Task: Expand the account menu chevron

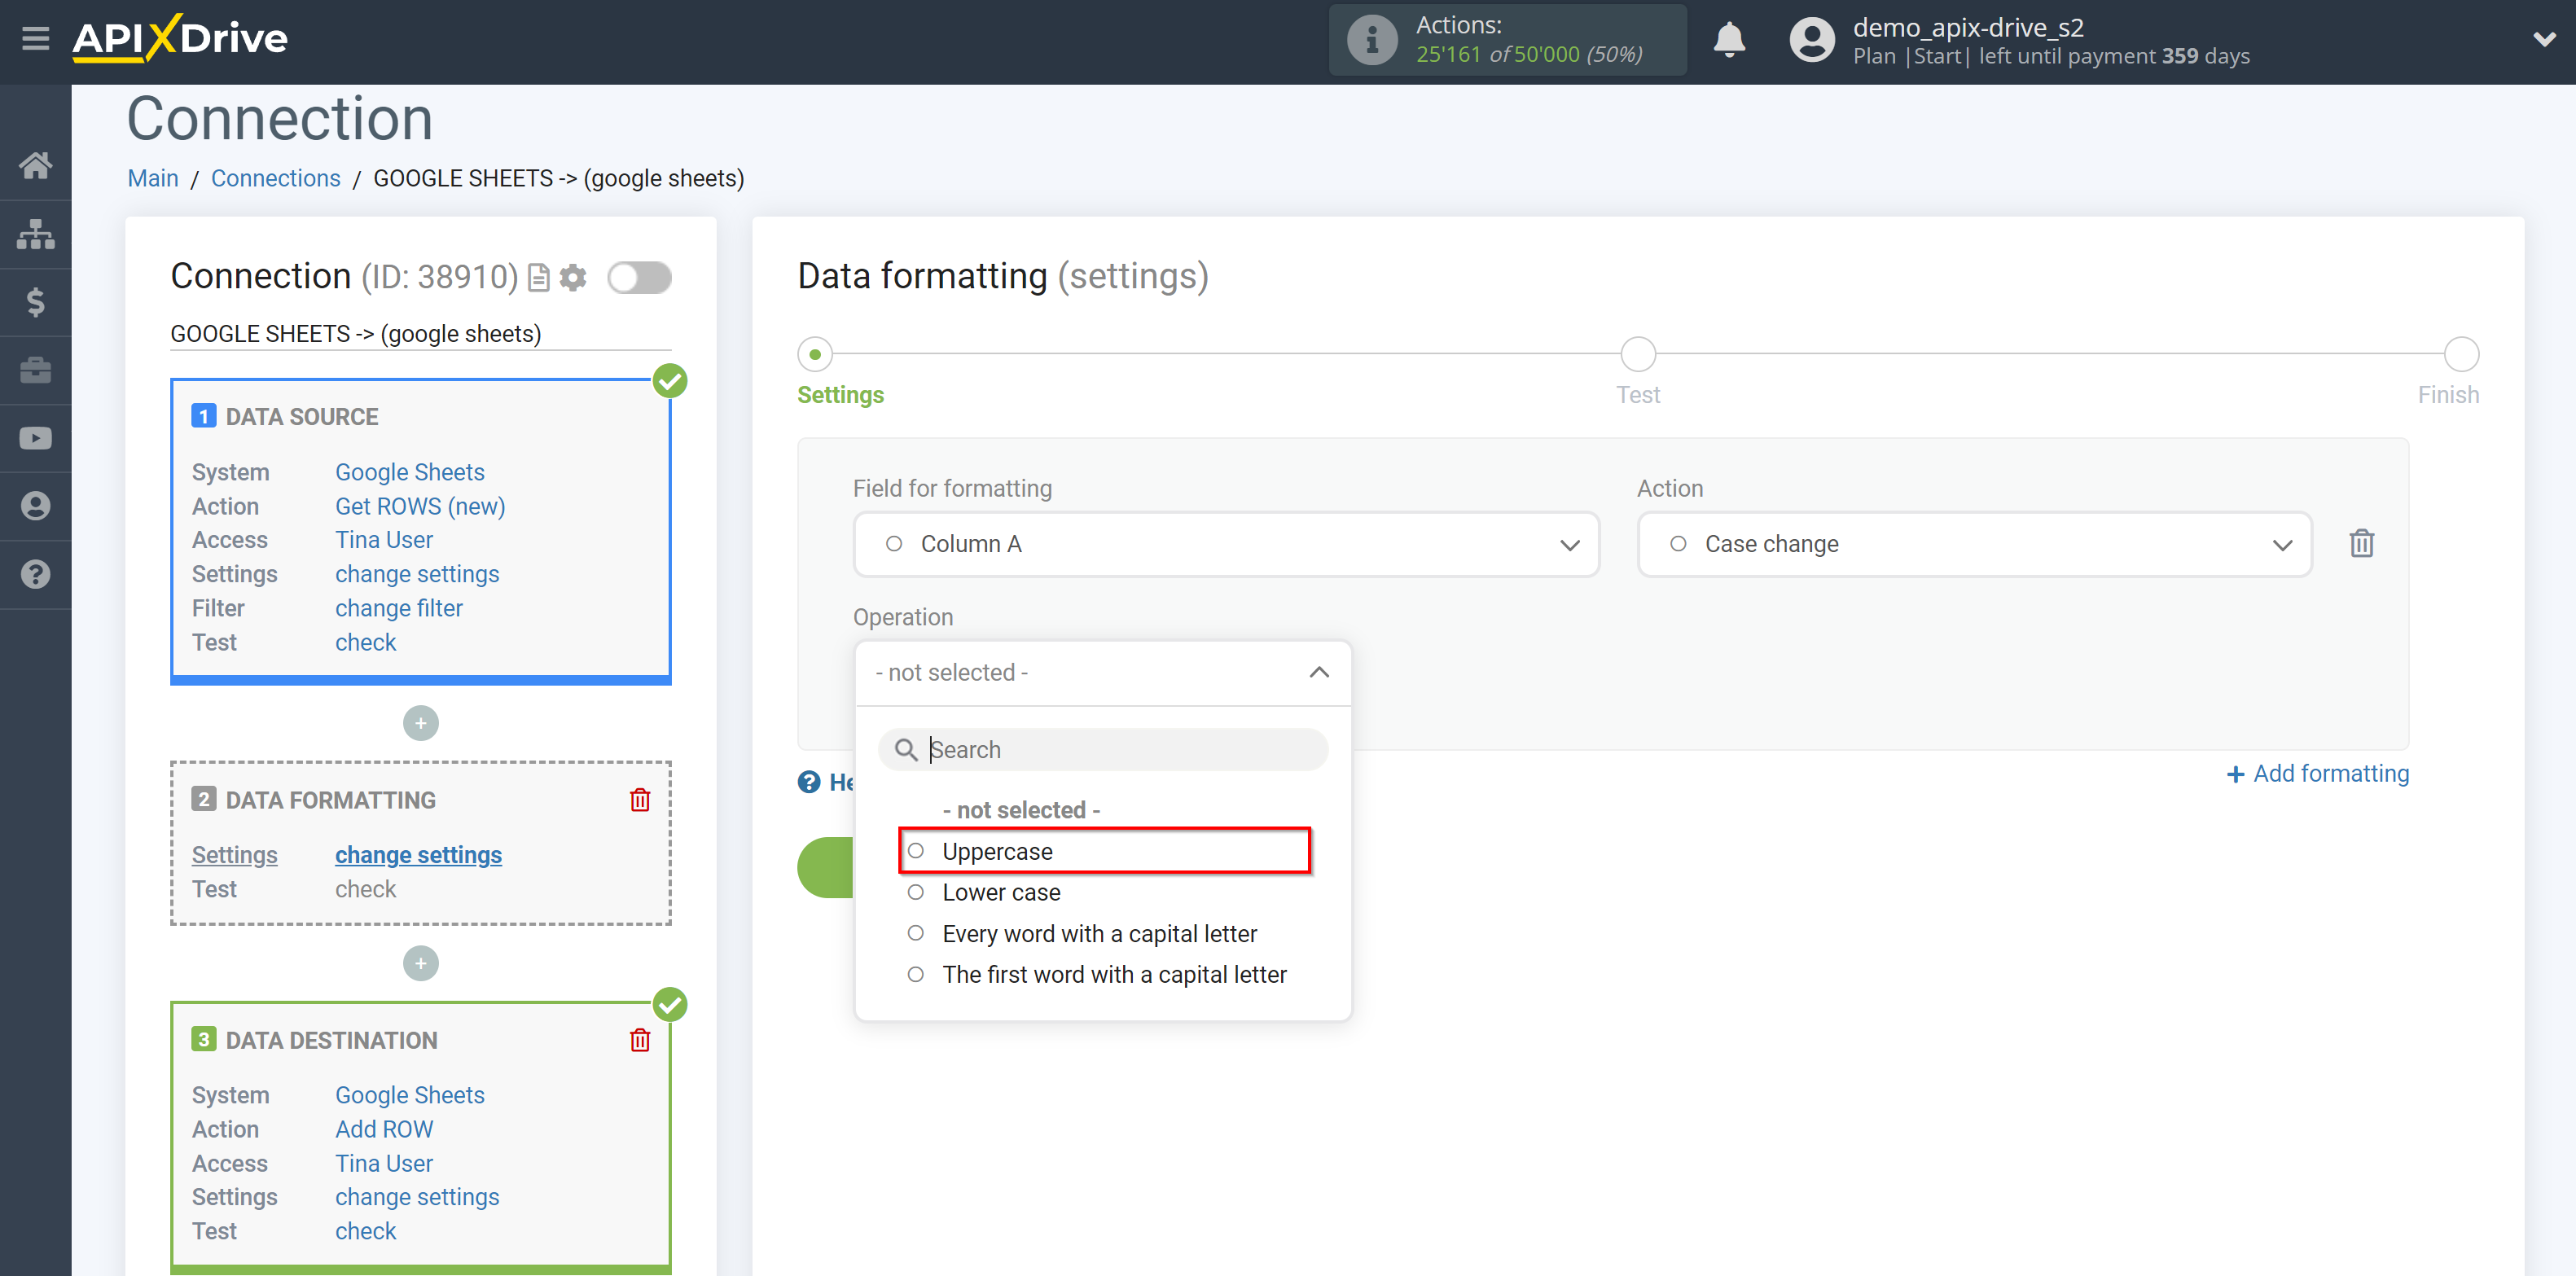Action: [2544, 40]
